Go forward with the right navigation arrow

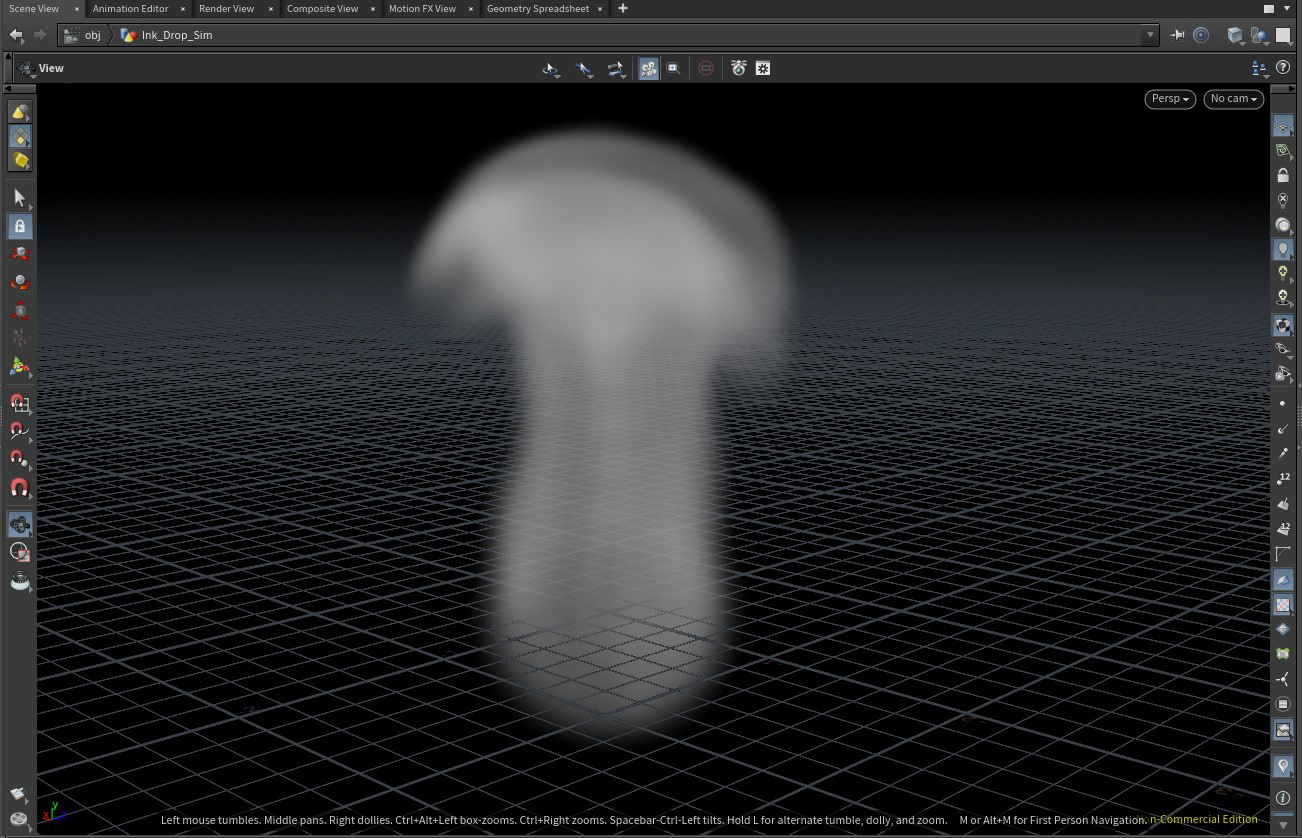[x=40, y=35]
